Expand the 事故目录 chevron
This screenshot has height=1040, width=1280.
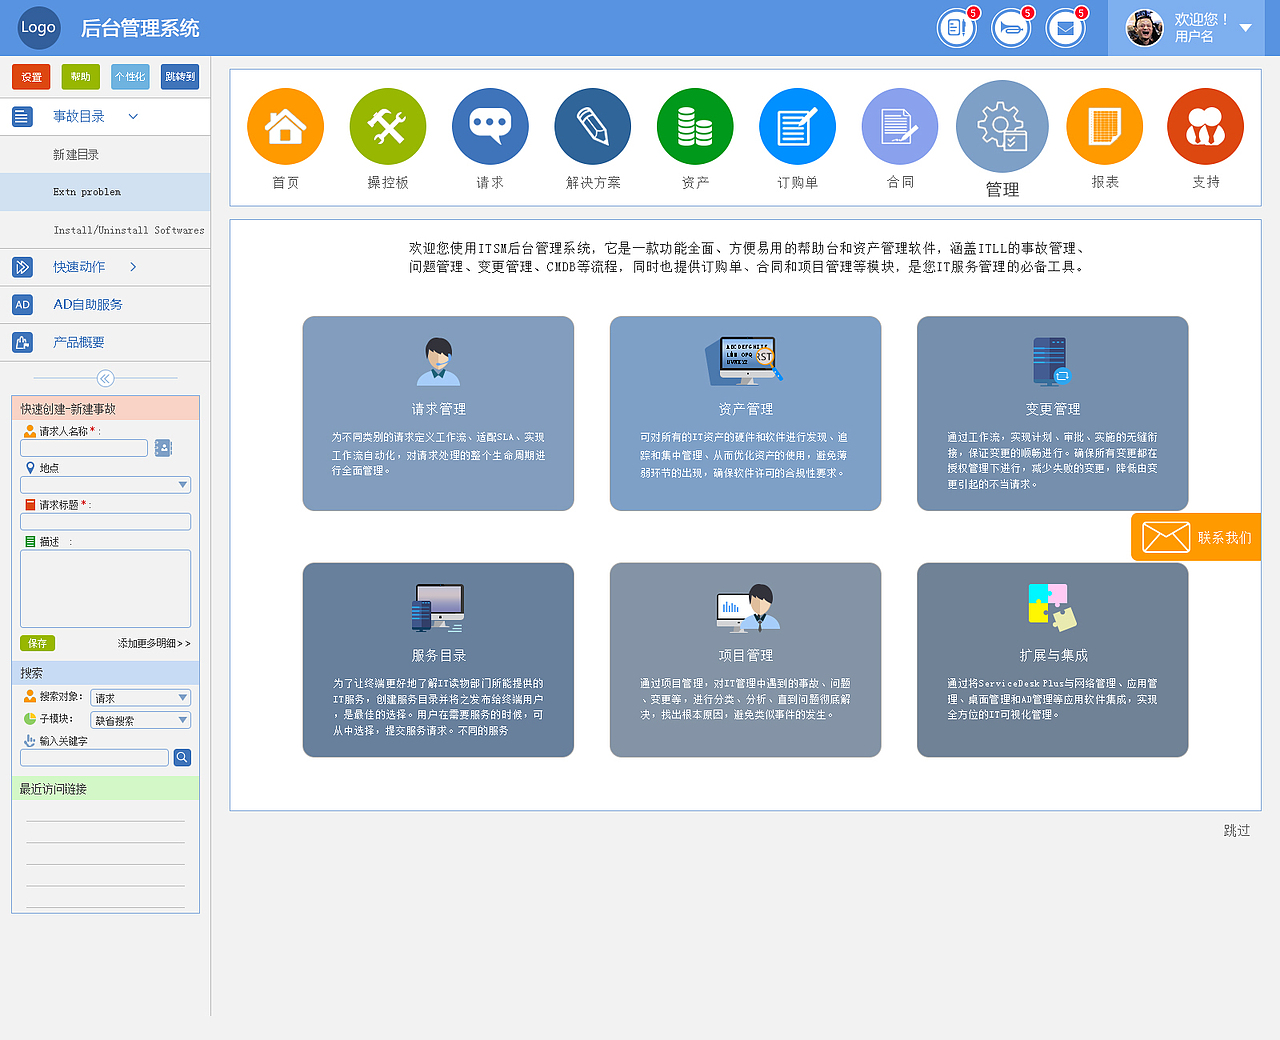click(133, 117)
